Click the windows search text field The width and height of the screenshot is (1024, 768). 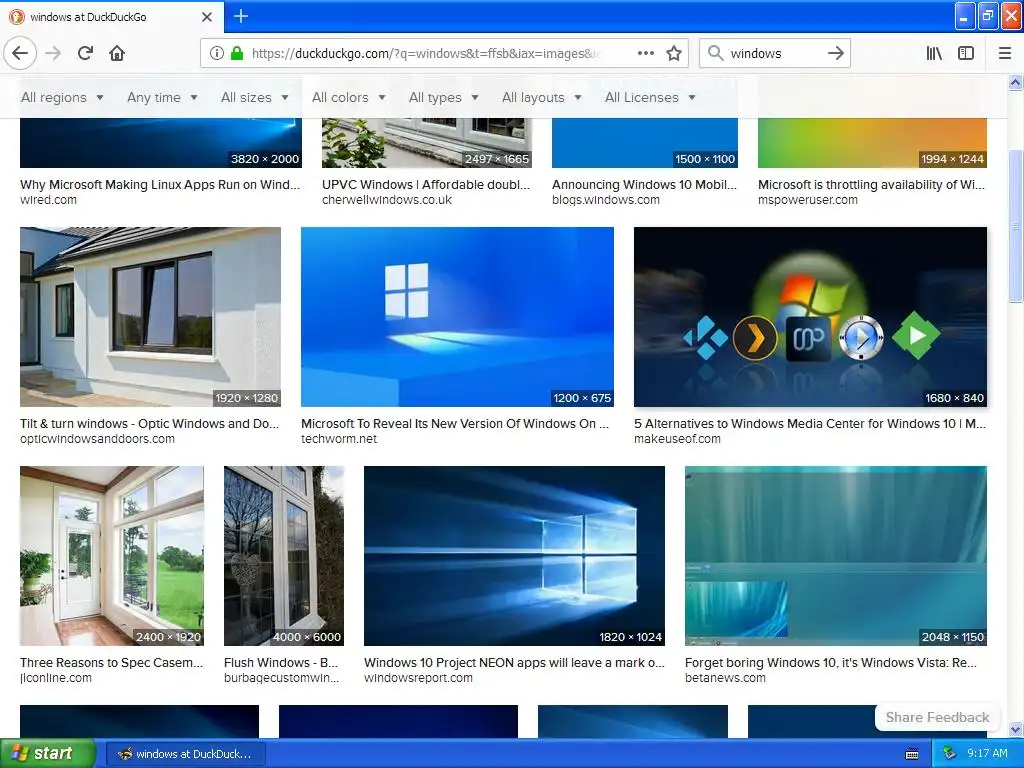coord(774,54)
